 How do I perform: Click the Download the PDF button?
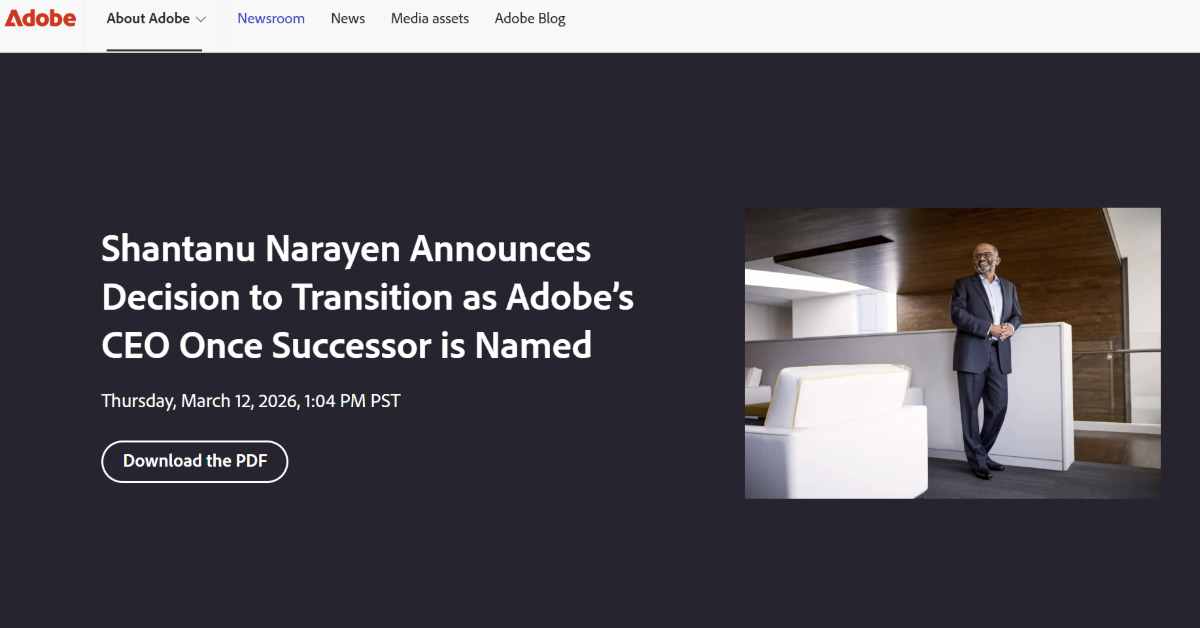pyautogui.click(x=194, y=461)
